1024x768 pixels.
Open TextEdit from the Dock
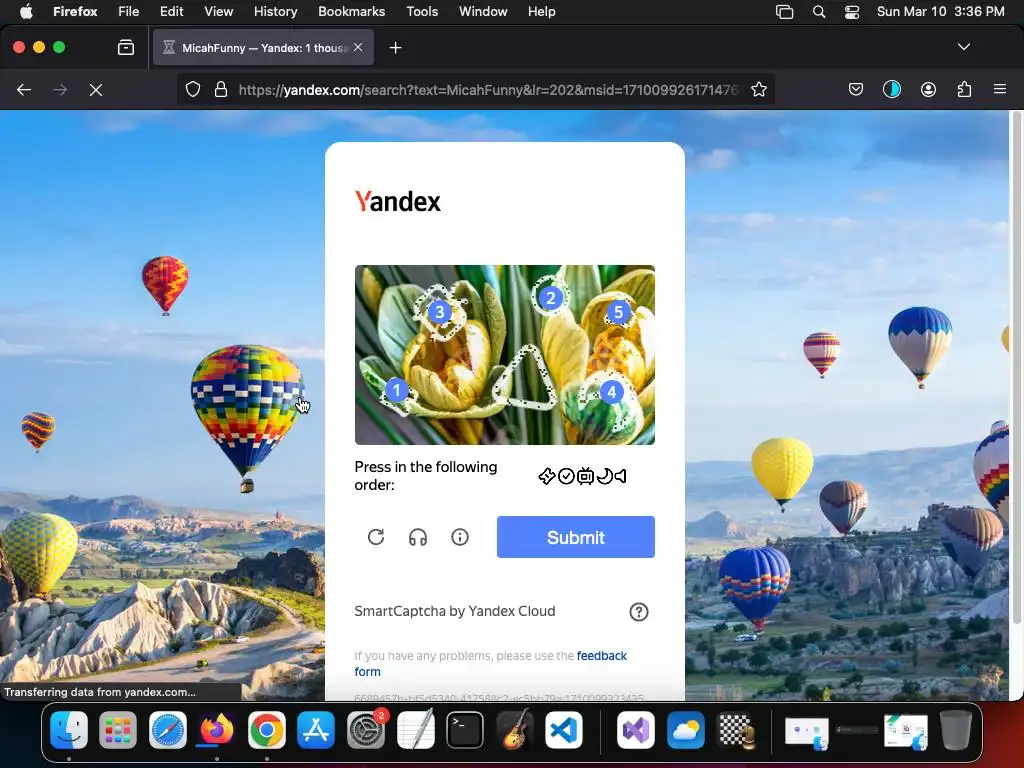tap(415, 729)
